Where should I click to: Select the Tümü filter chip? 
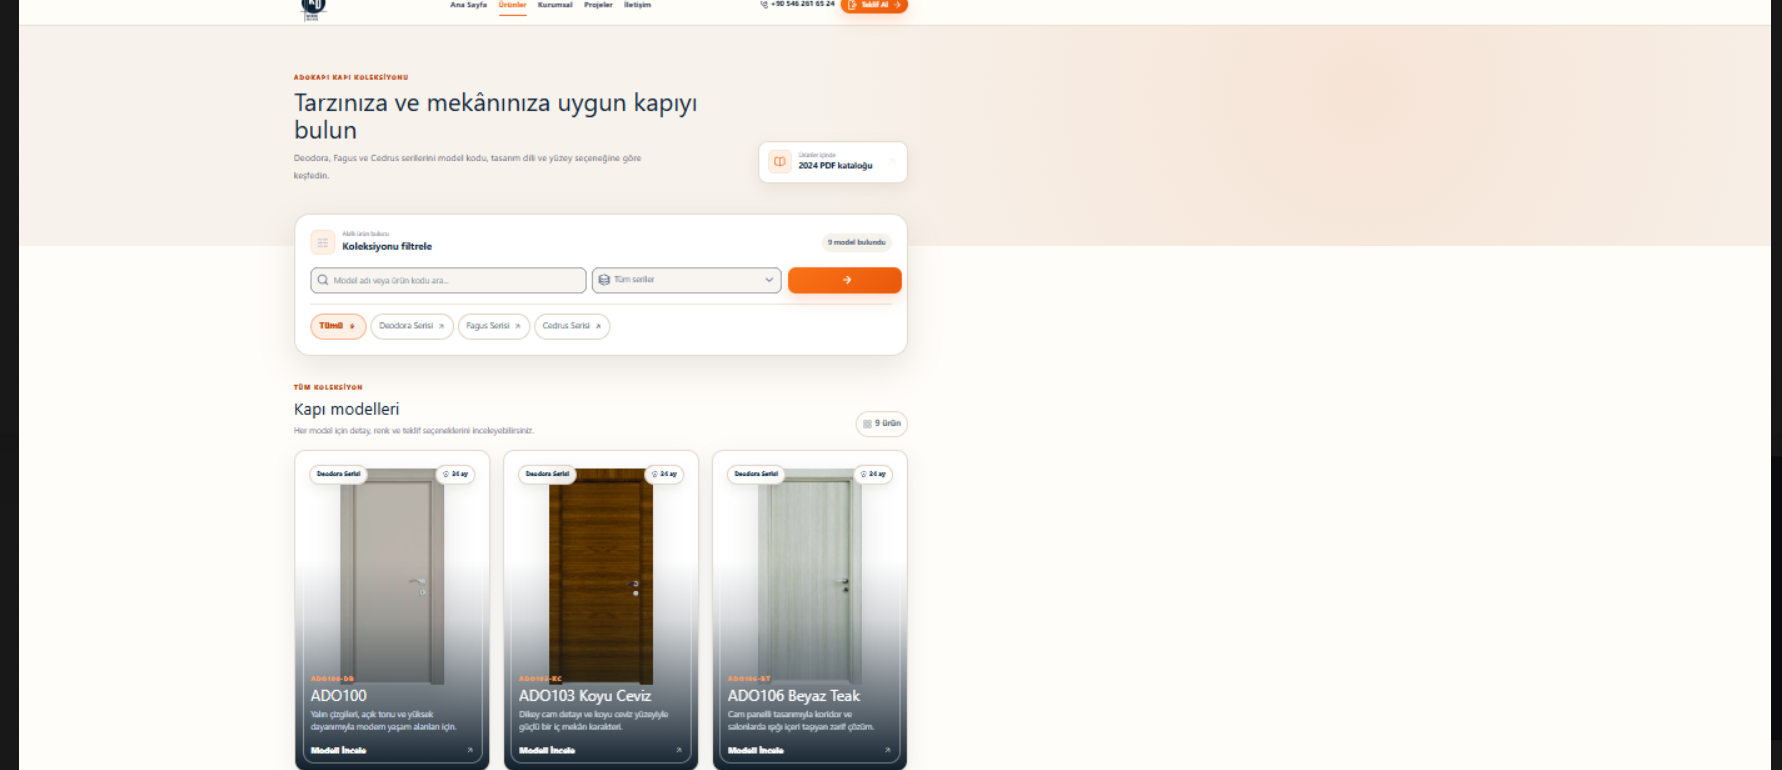(x=338, y=326)
